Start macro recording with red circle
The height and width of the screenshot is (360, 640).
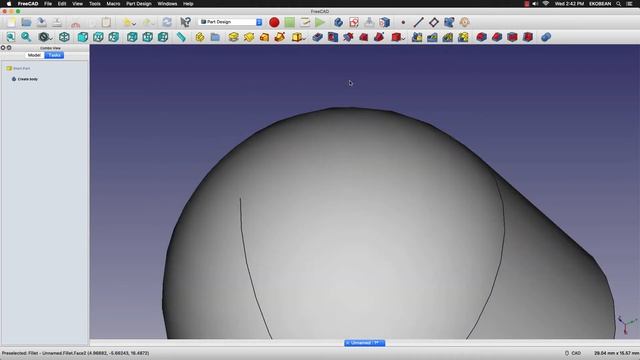(x=274, y=22)
